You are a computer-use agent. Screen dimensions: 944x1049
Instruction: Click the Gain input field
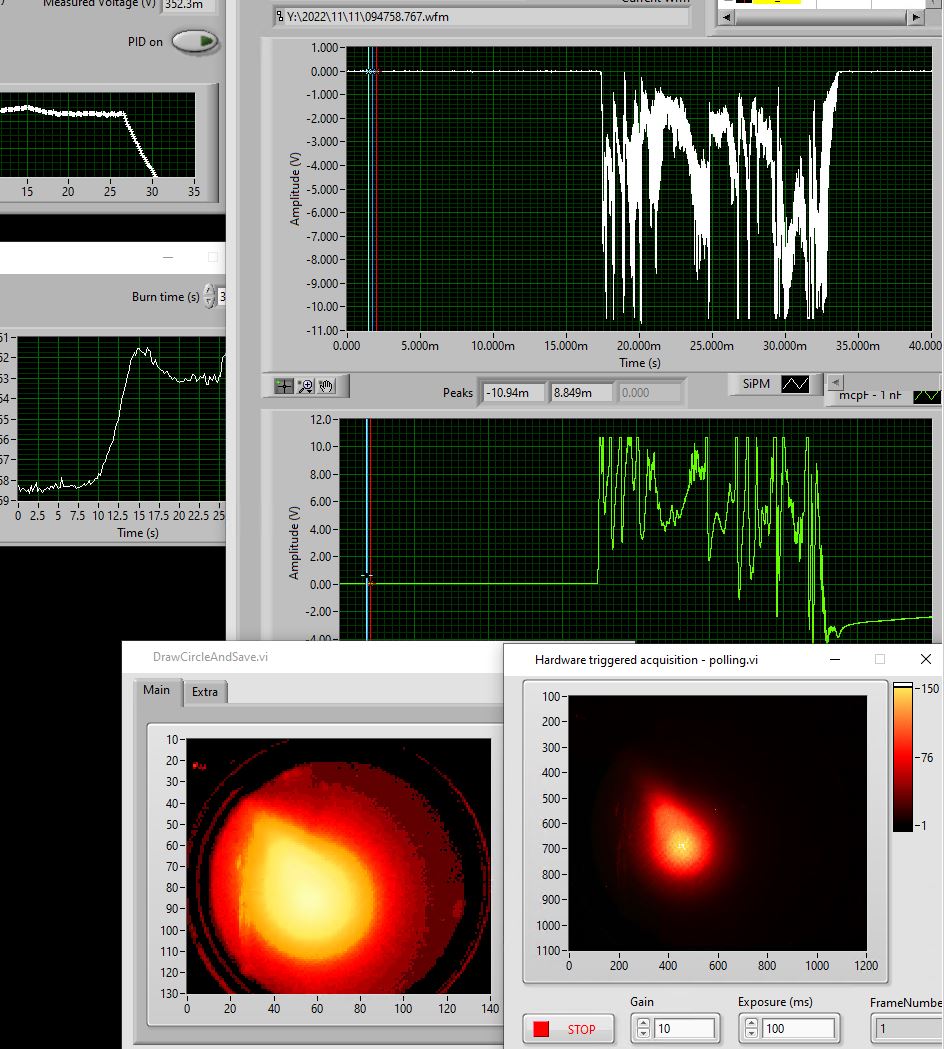(685, 1028)
